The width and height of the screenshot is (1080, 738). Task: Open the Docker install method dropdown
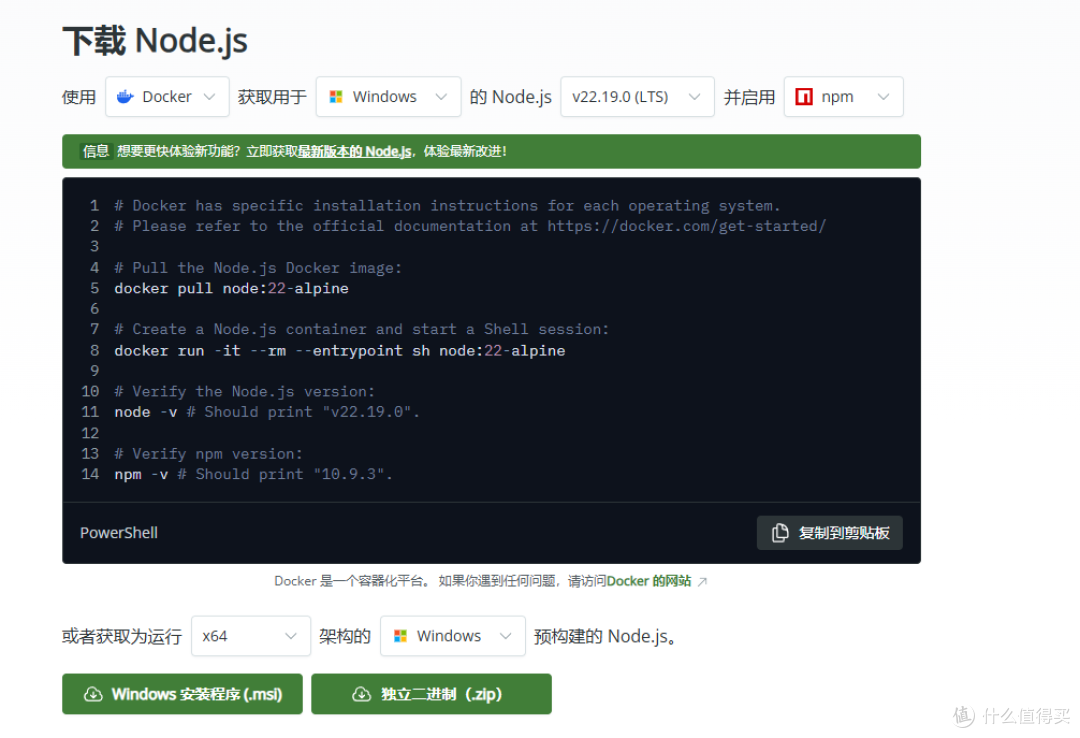[167, 96]
